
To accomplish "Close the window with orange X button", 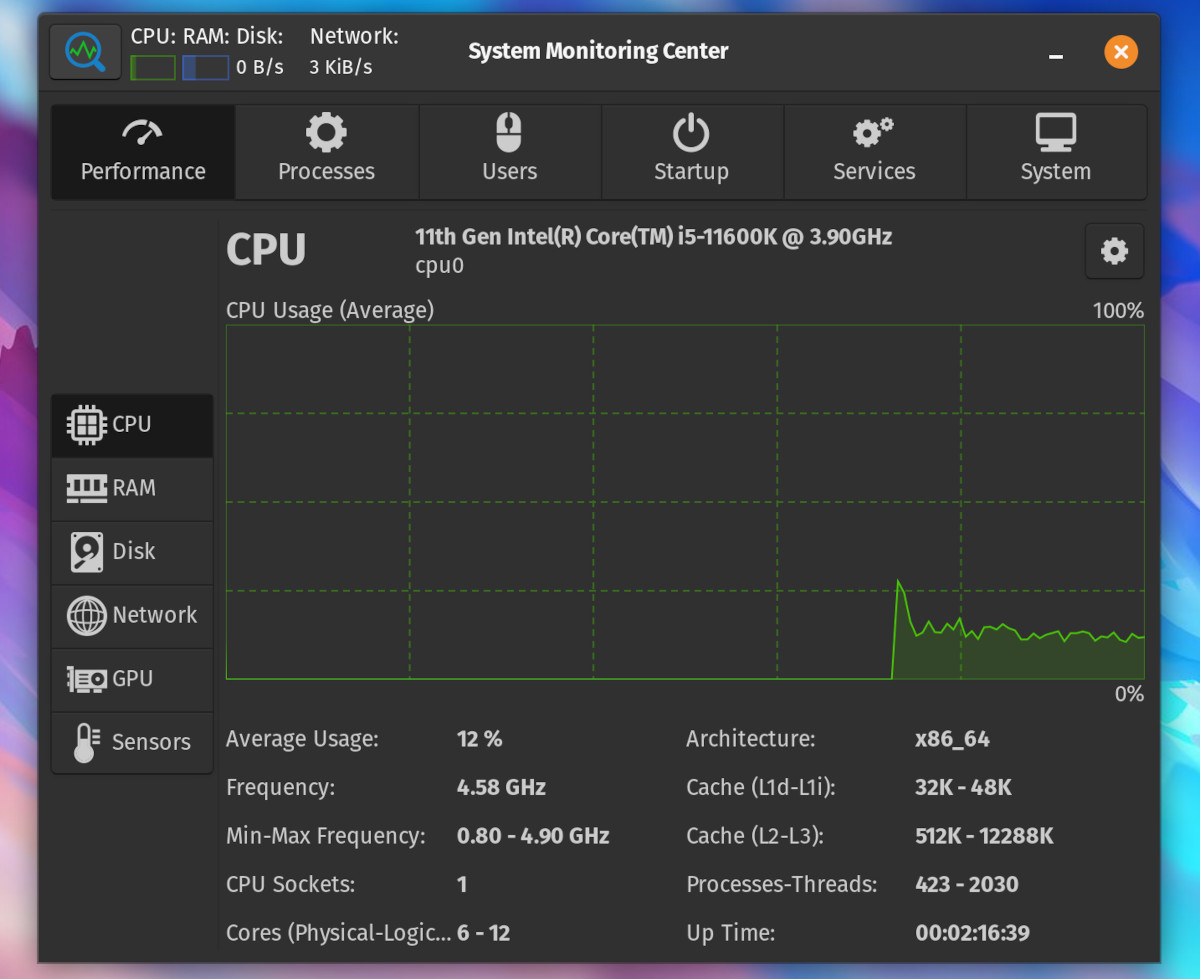I will (x=1121, y=52).
